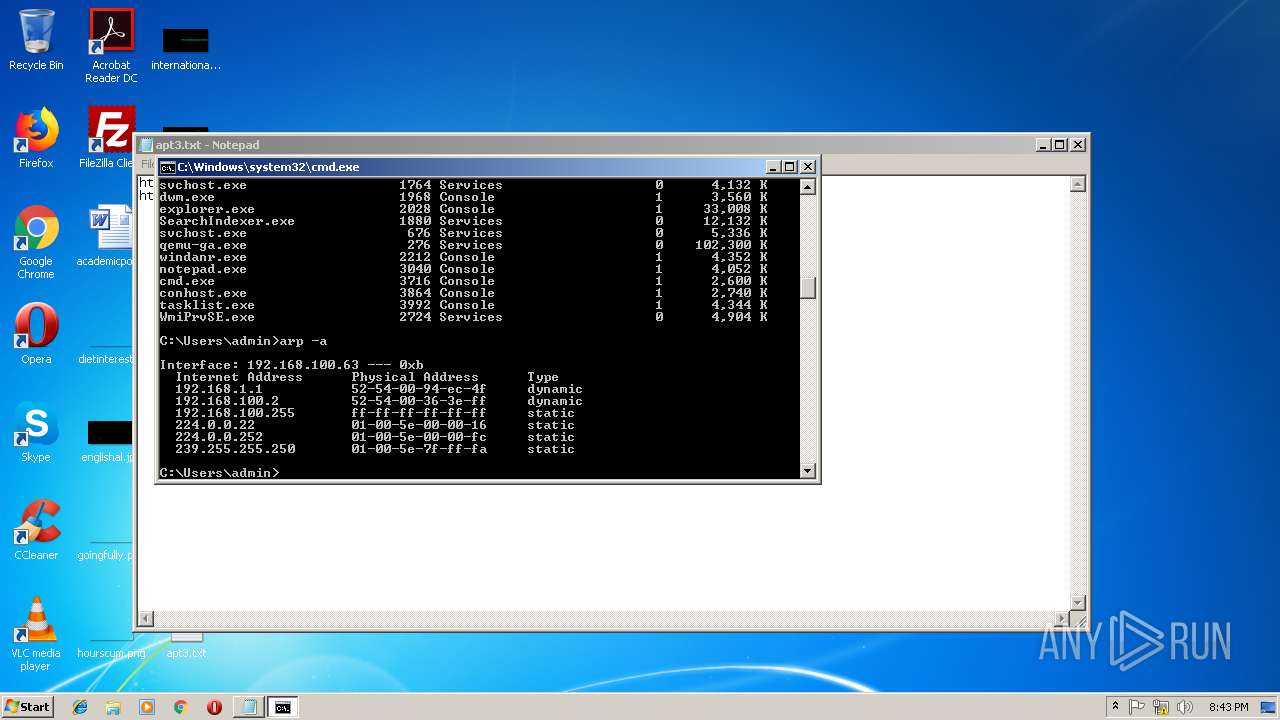Launch Acrobat Reader DC from desktop
This screenshot has width=1280, height=720.
(x=111, y=46)
